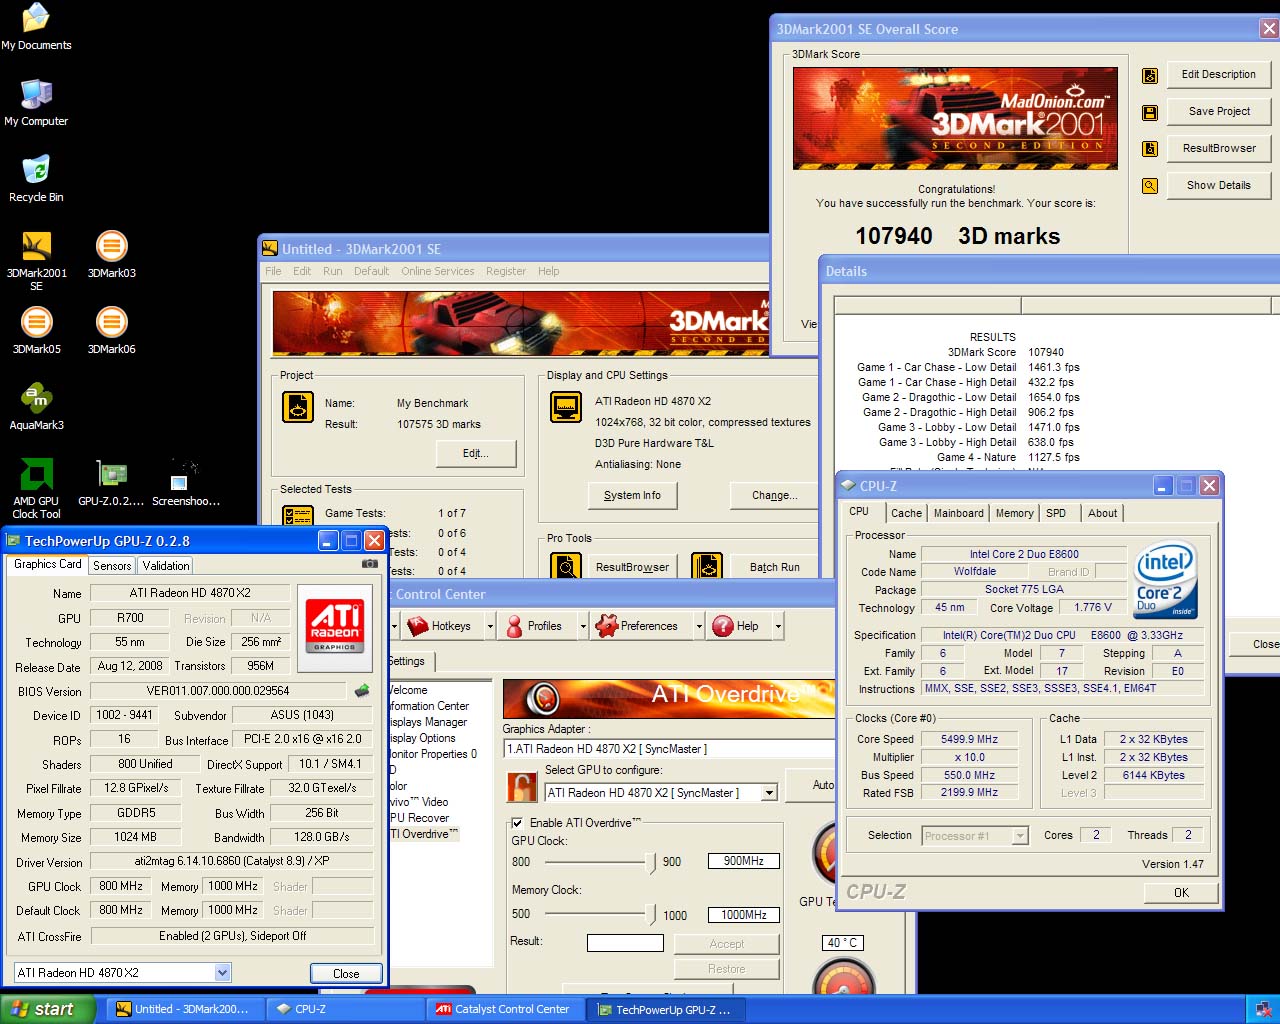Click the BIOS save chip icon in GPU-Z
Viewport: 1280px width, 1024px height.
pos(362,690)
